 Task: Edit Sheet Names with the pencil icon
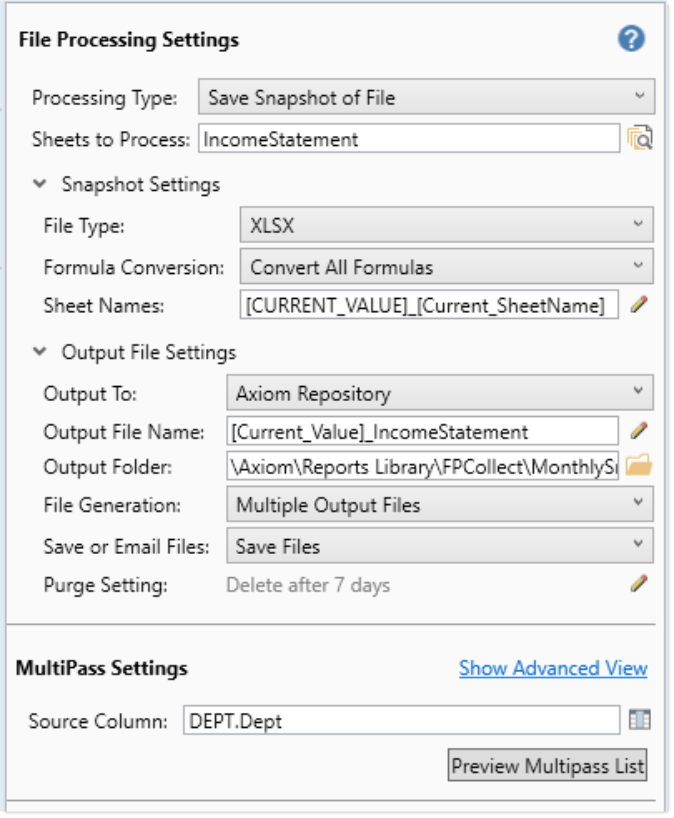tap(639, 305)
